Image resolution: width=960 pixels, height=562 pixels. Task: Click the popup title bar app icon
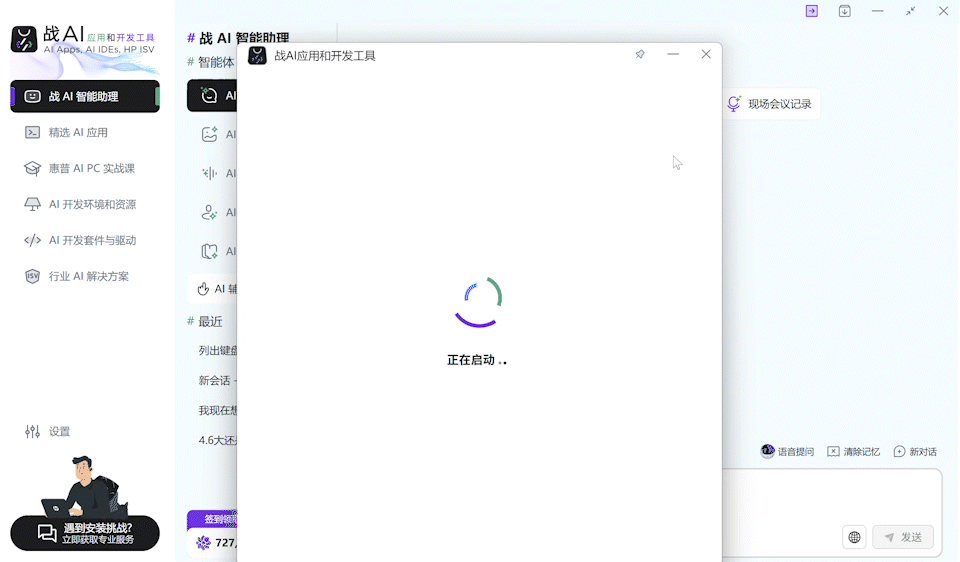click(257, 56)
